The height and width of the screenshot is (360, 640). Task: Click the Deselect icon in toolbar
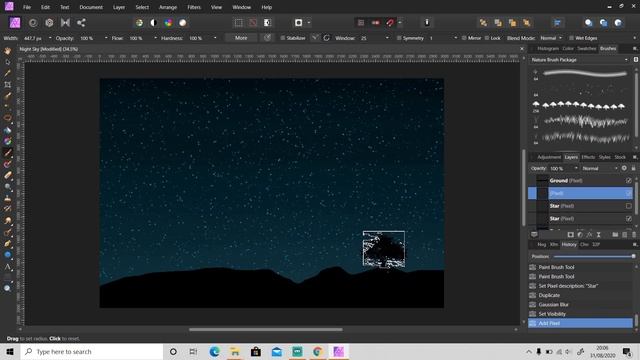[x=253, y=23]
